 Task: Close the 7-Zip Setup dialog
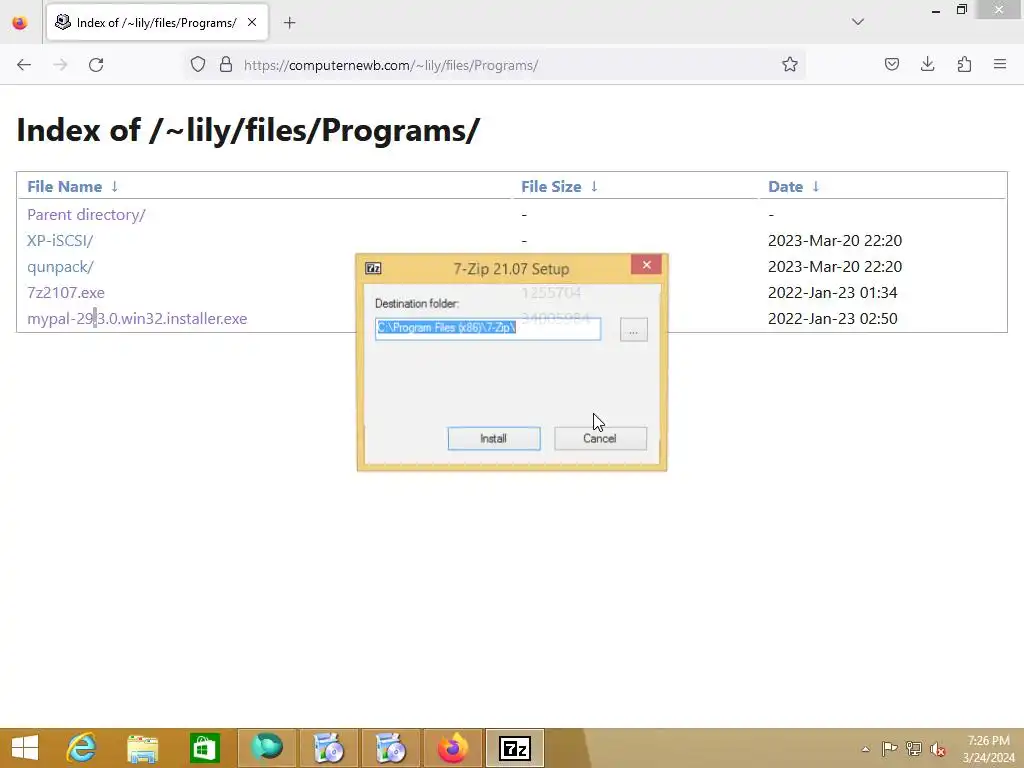647,264
